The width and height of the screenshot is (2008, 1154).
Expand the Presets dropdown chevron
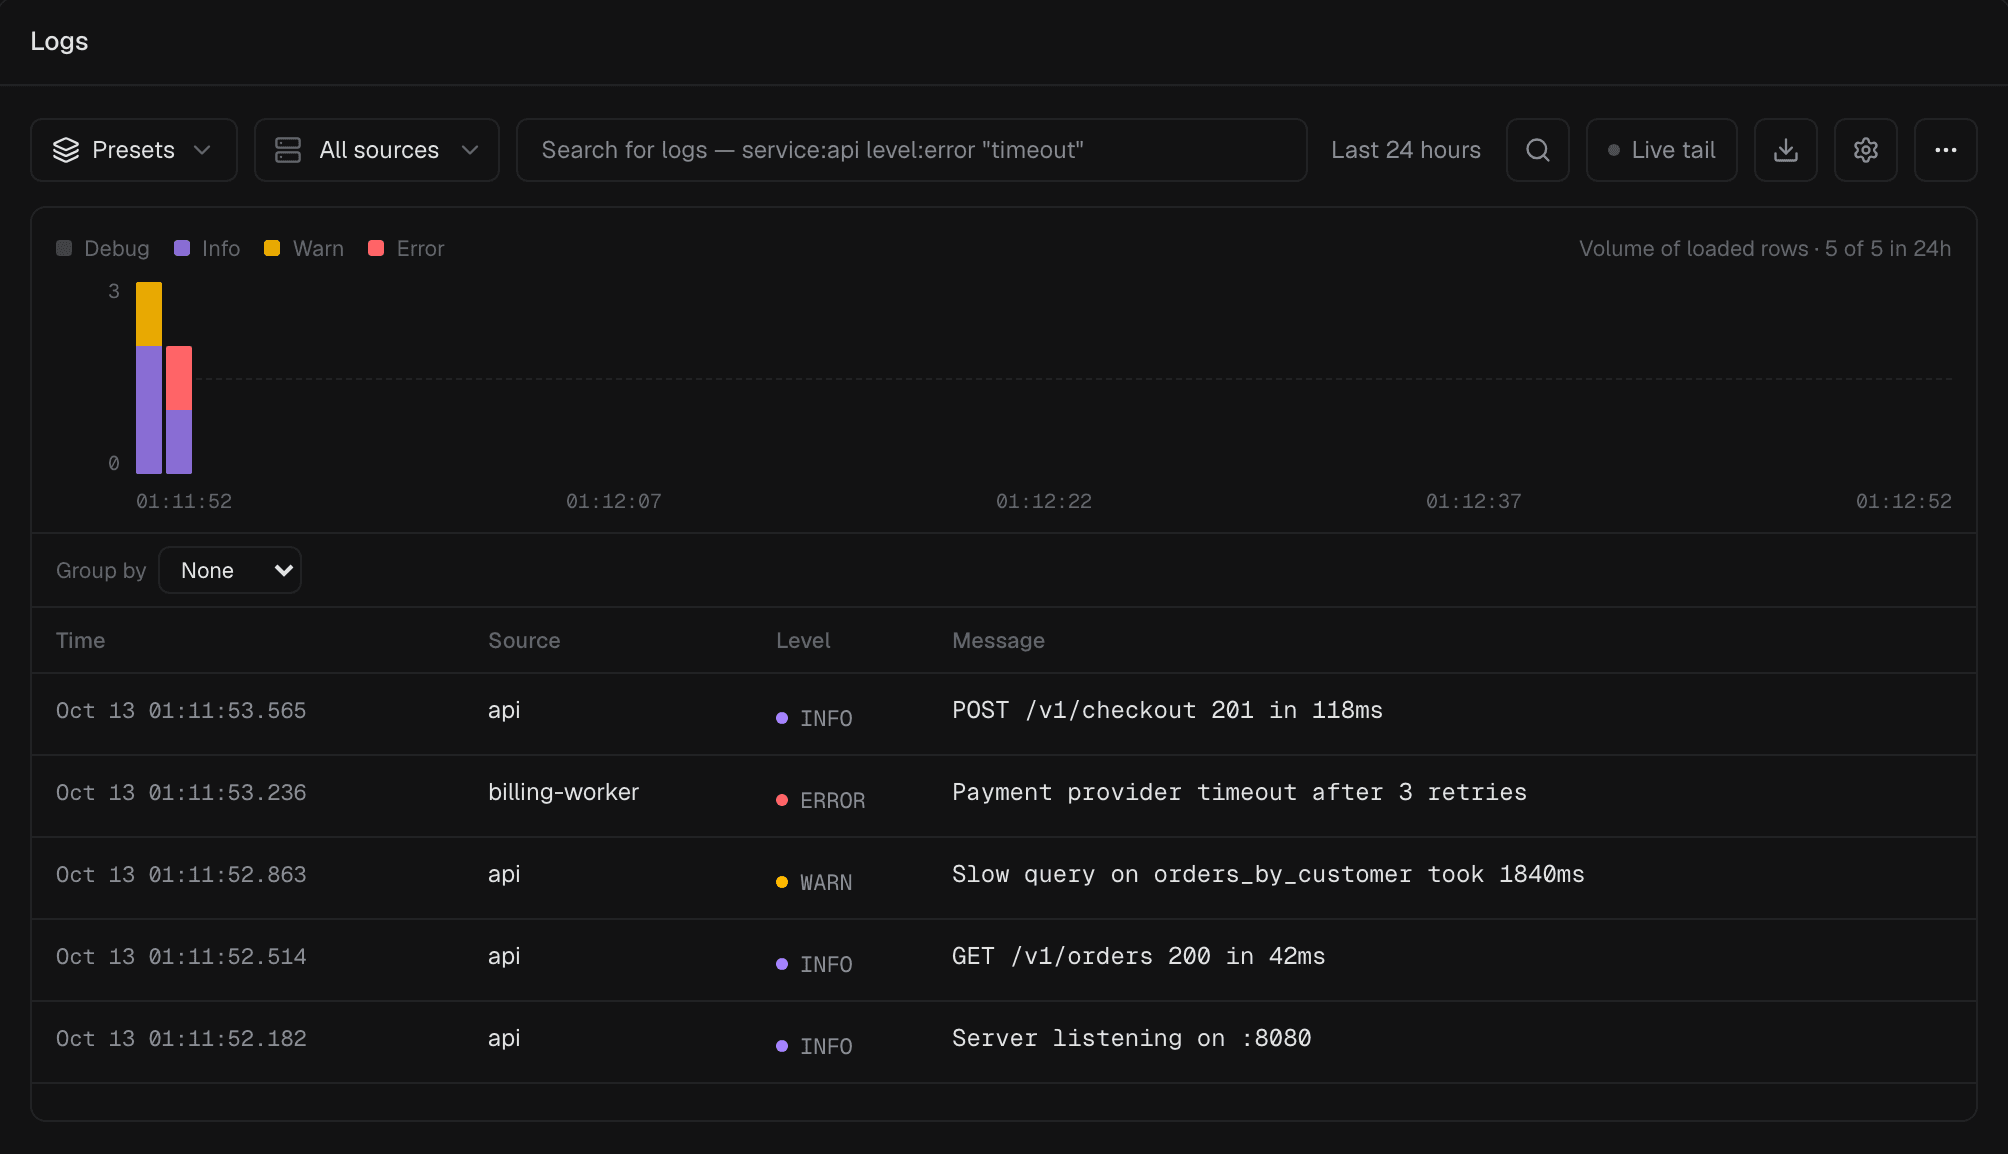[x=202, y=150]
